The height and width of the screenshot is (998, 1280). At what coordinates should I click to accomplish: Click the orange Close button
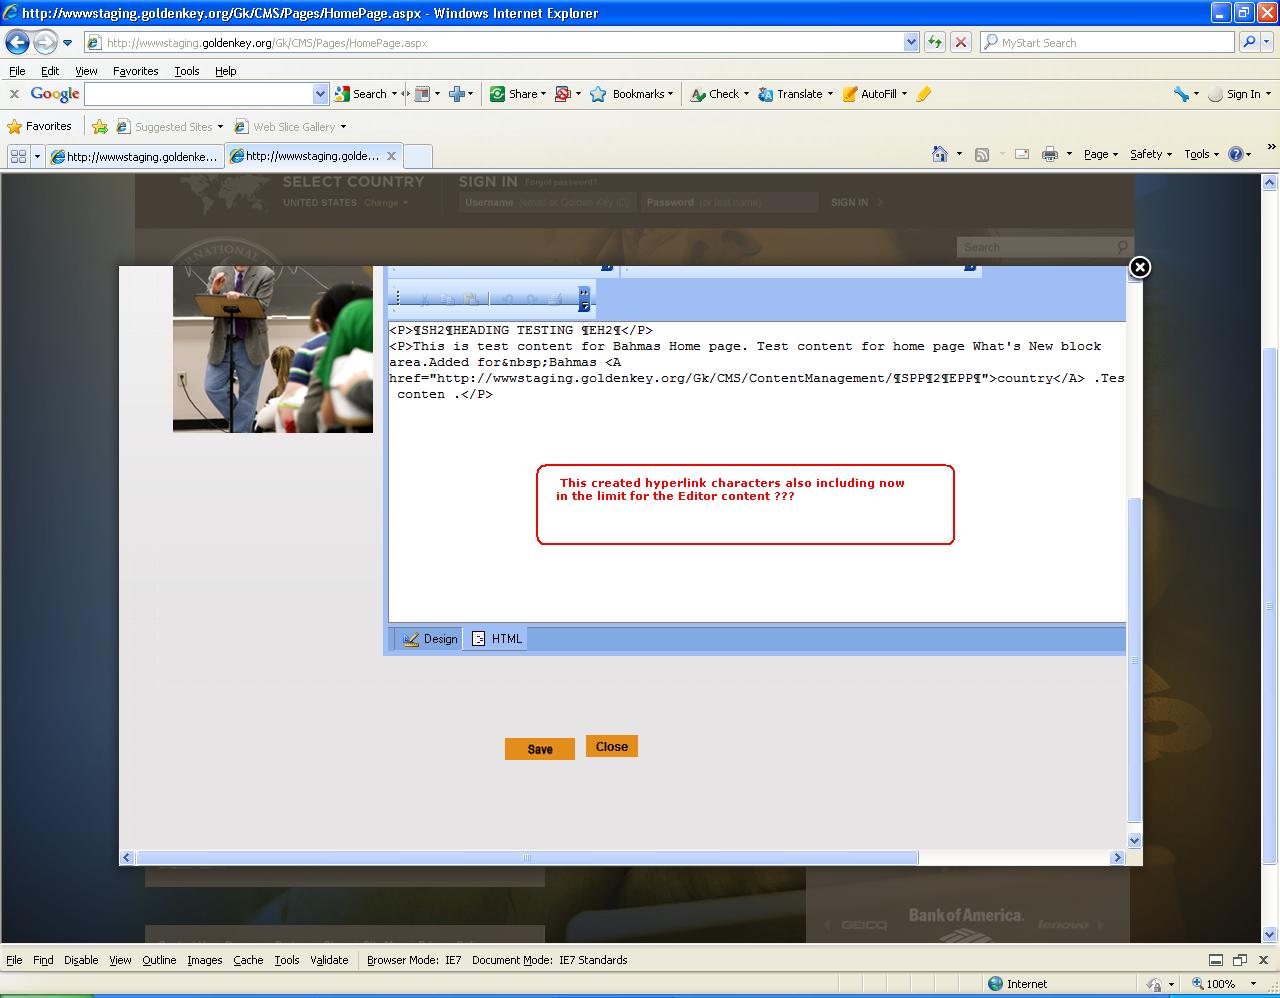pyautogui.click(x=611, y=747)
